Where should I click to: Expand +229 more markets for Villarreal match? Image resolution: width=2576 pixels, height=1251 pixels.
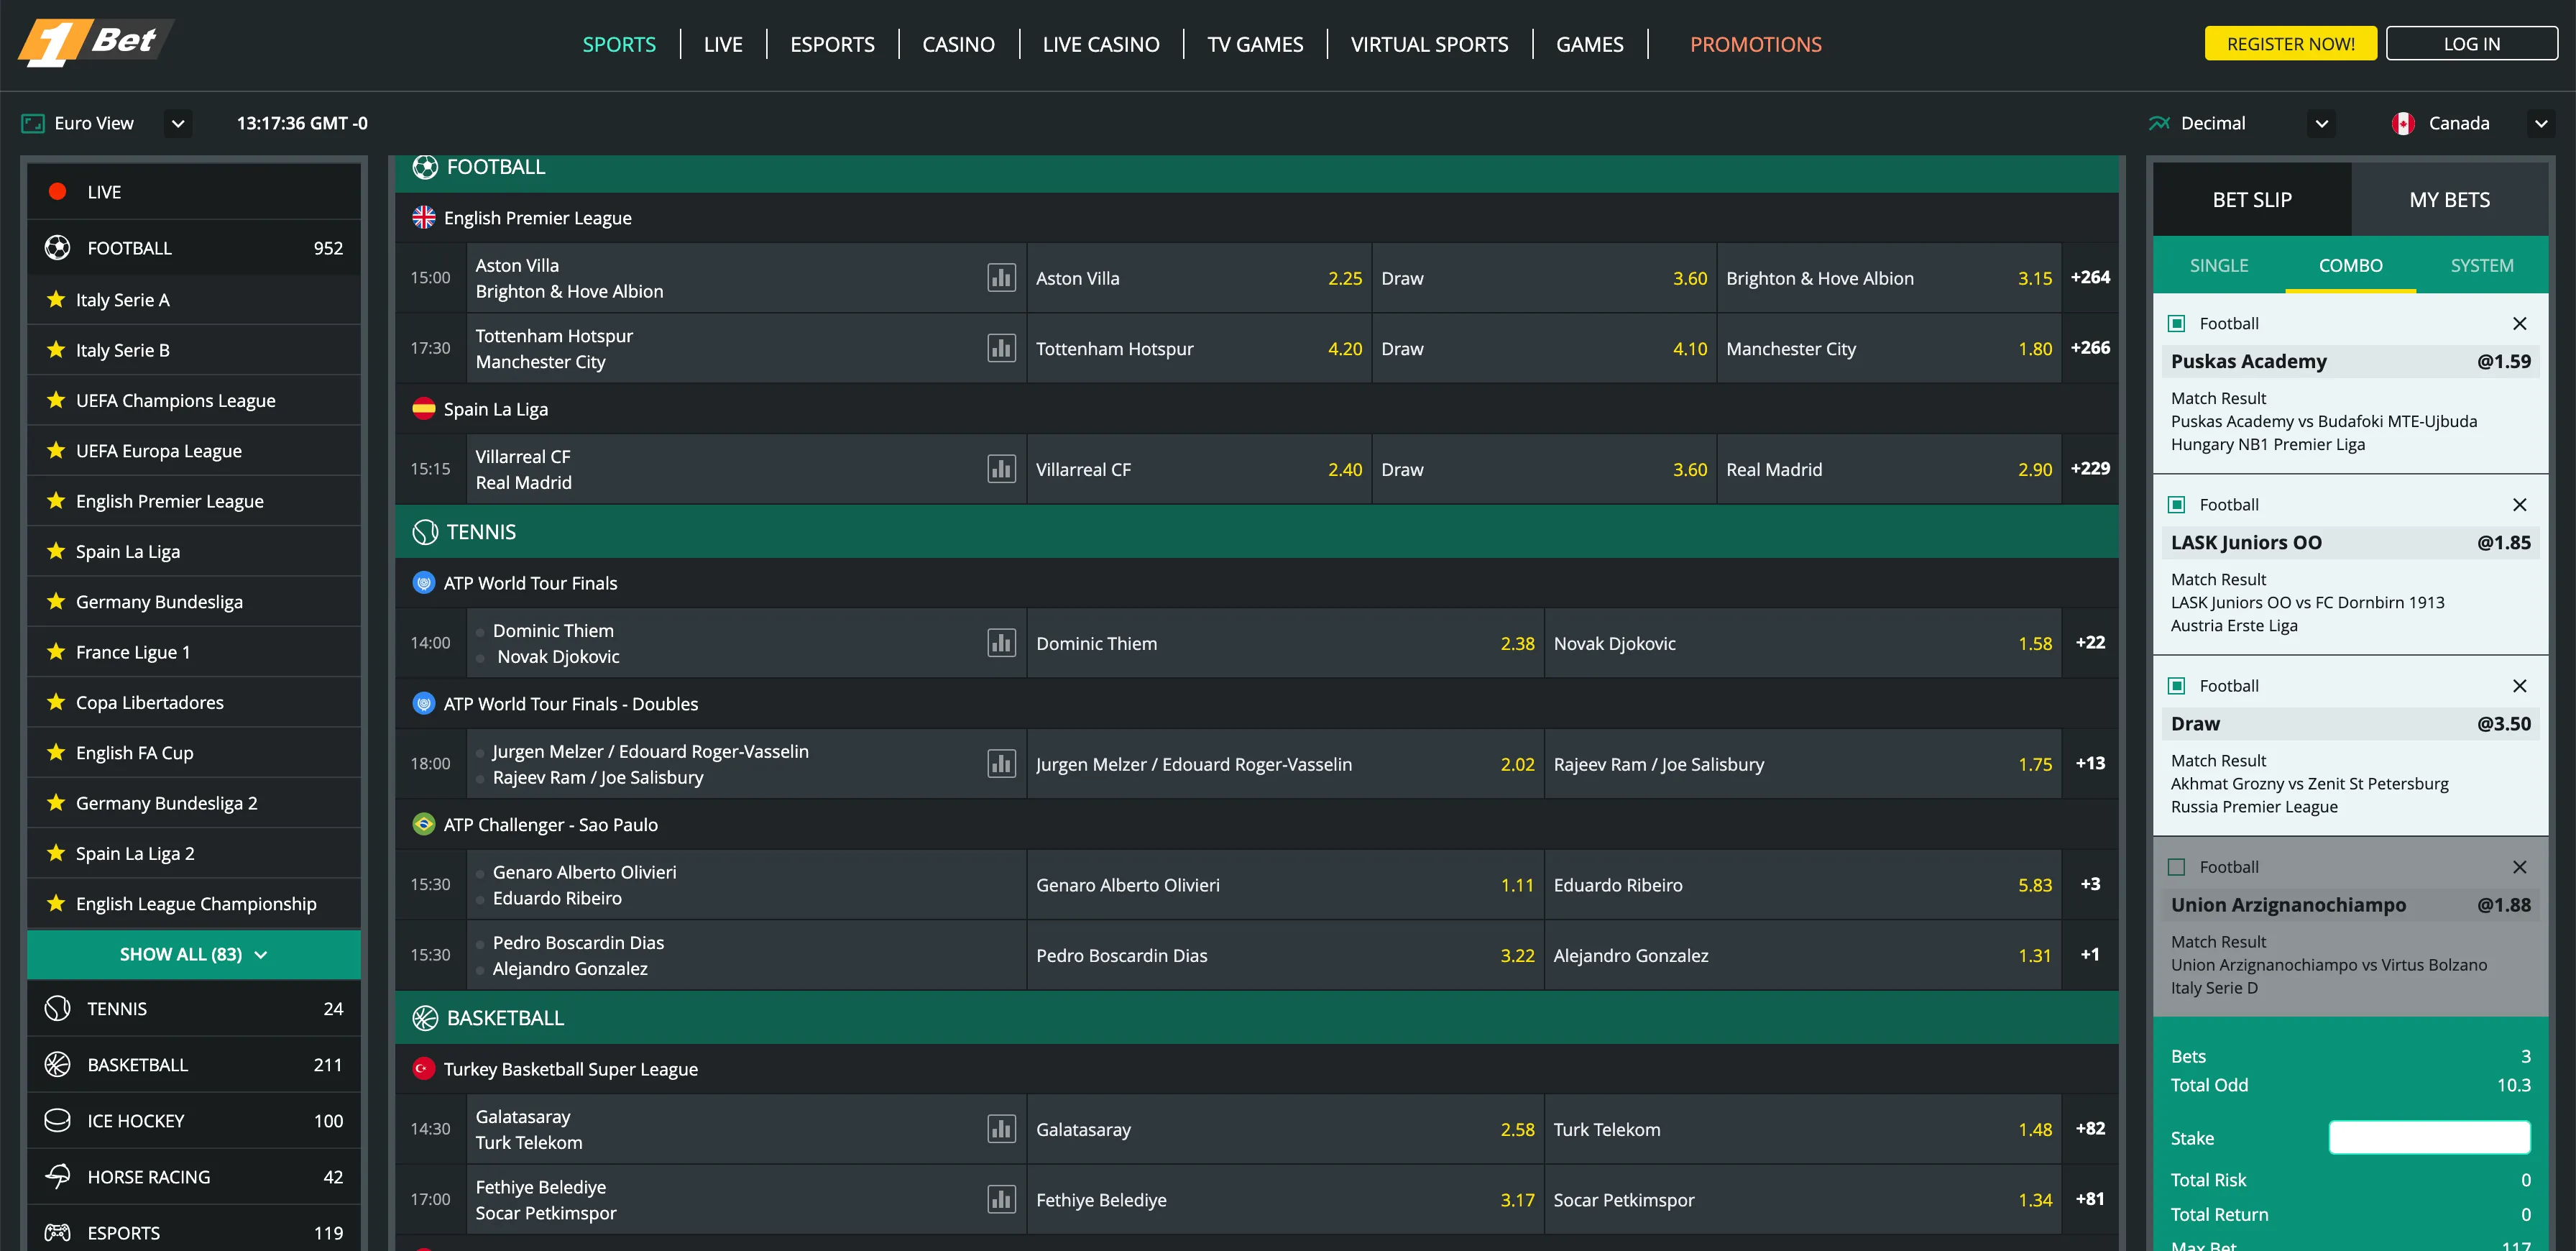(x=2090, y=468)
